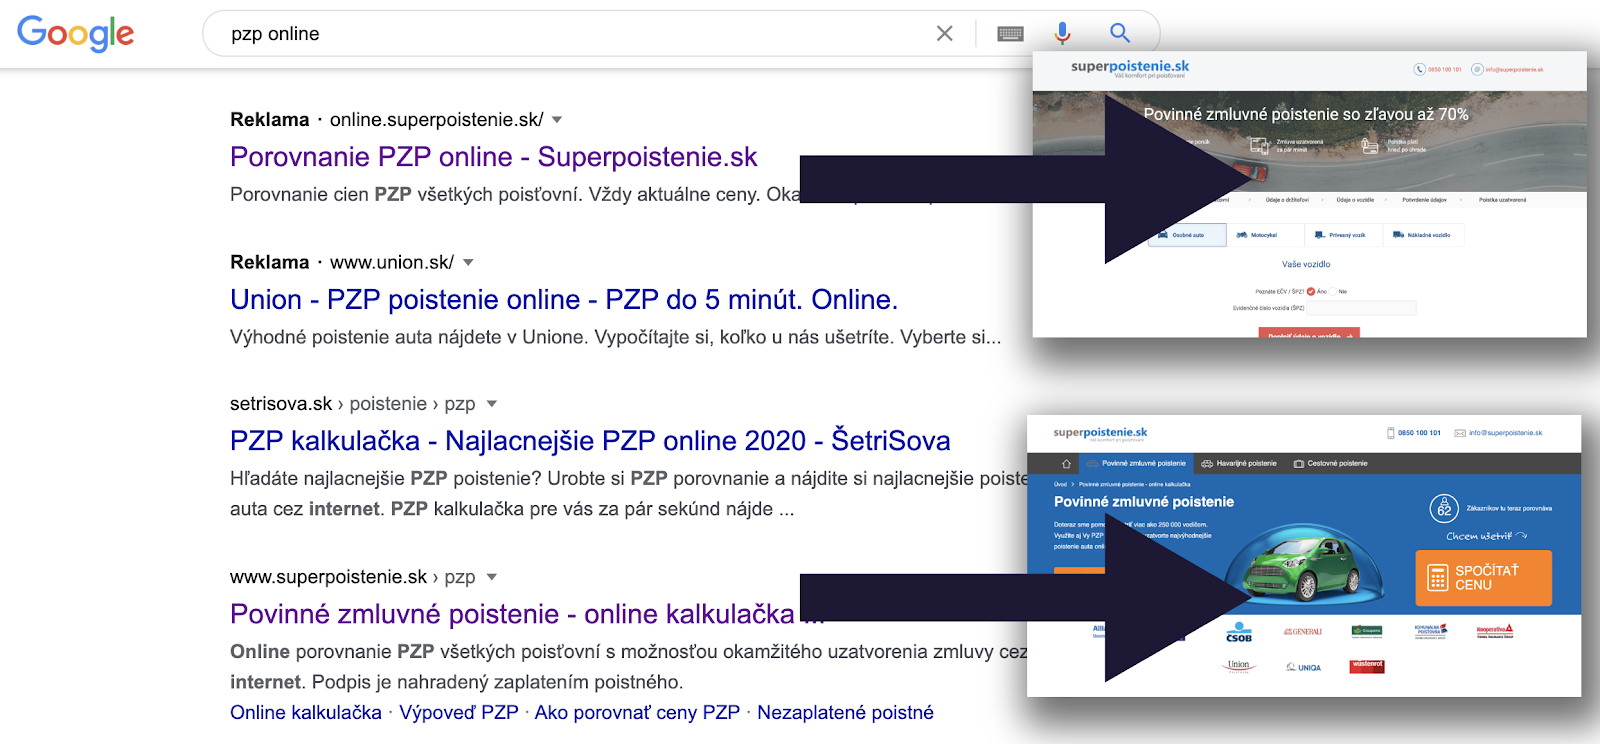This screenshot has height=744, width=1600.
Task: Select 'Nákladné vozidlo' vehicle tab in upper preview
Action: pos(1423,235)
